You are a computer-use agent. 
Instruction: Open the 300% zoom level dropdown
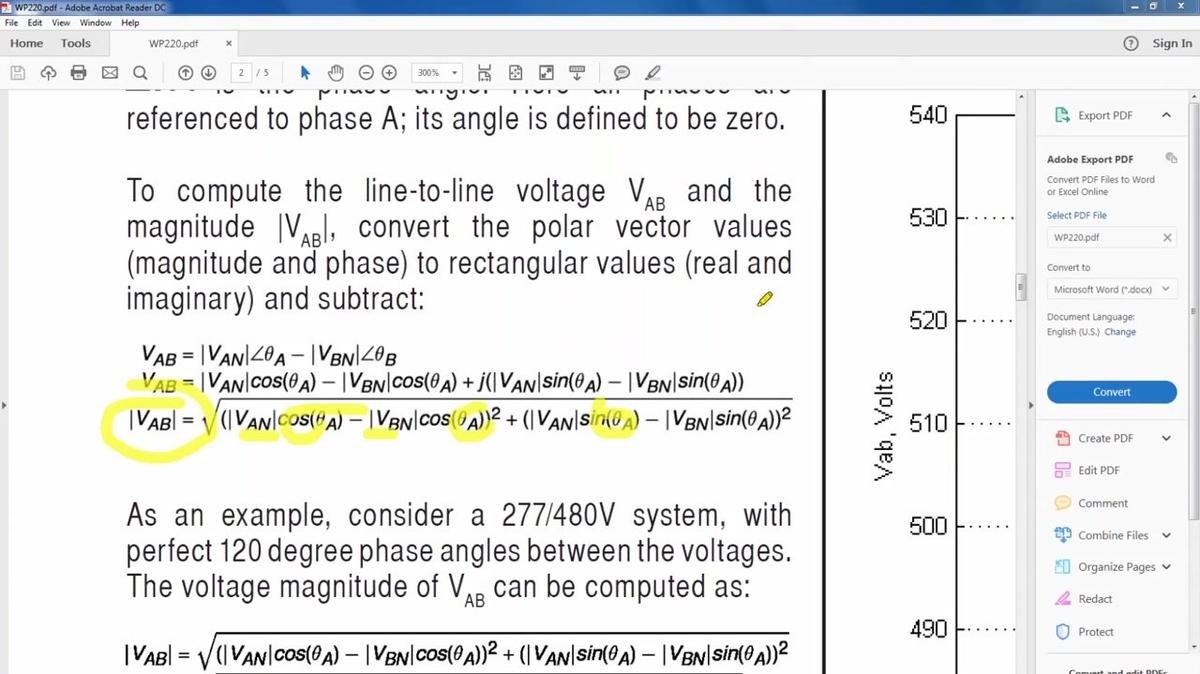coord(438,73)
